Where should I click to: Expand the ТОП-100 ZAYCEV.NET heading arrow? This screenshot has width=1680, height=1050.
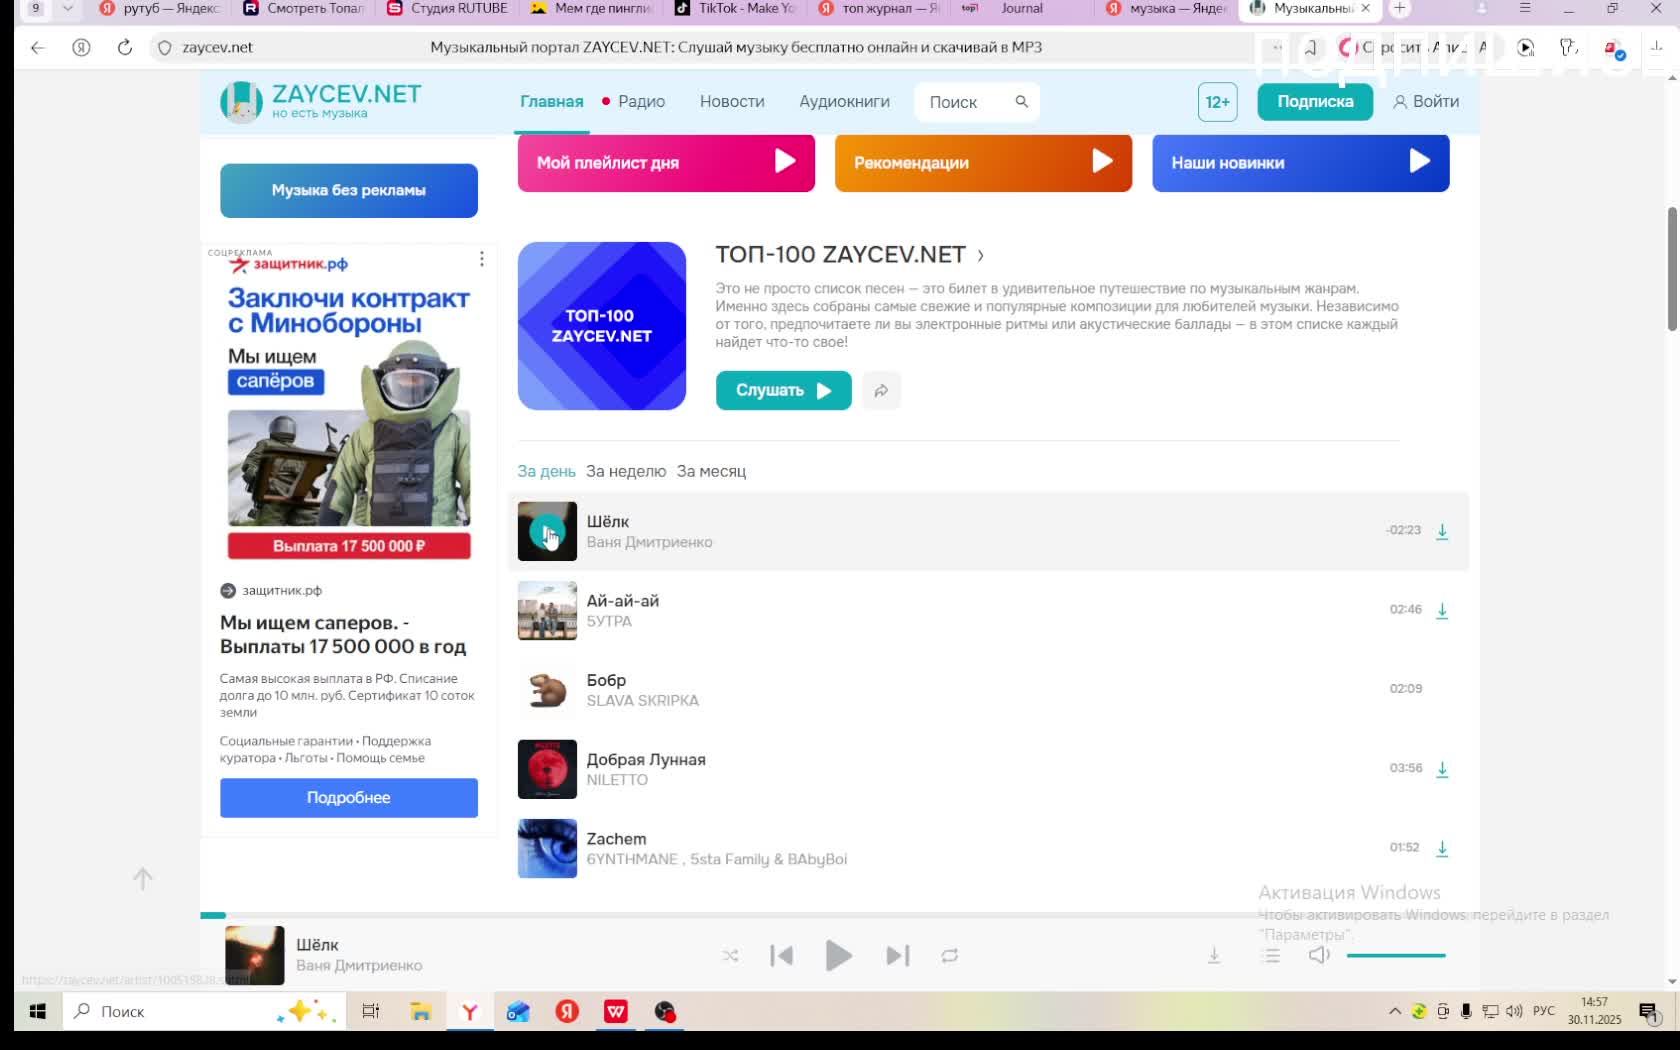980,256
